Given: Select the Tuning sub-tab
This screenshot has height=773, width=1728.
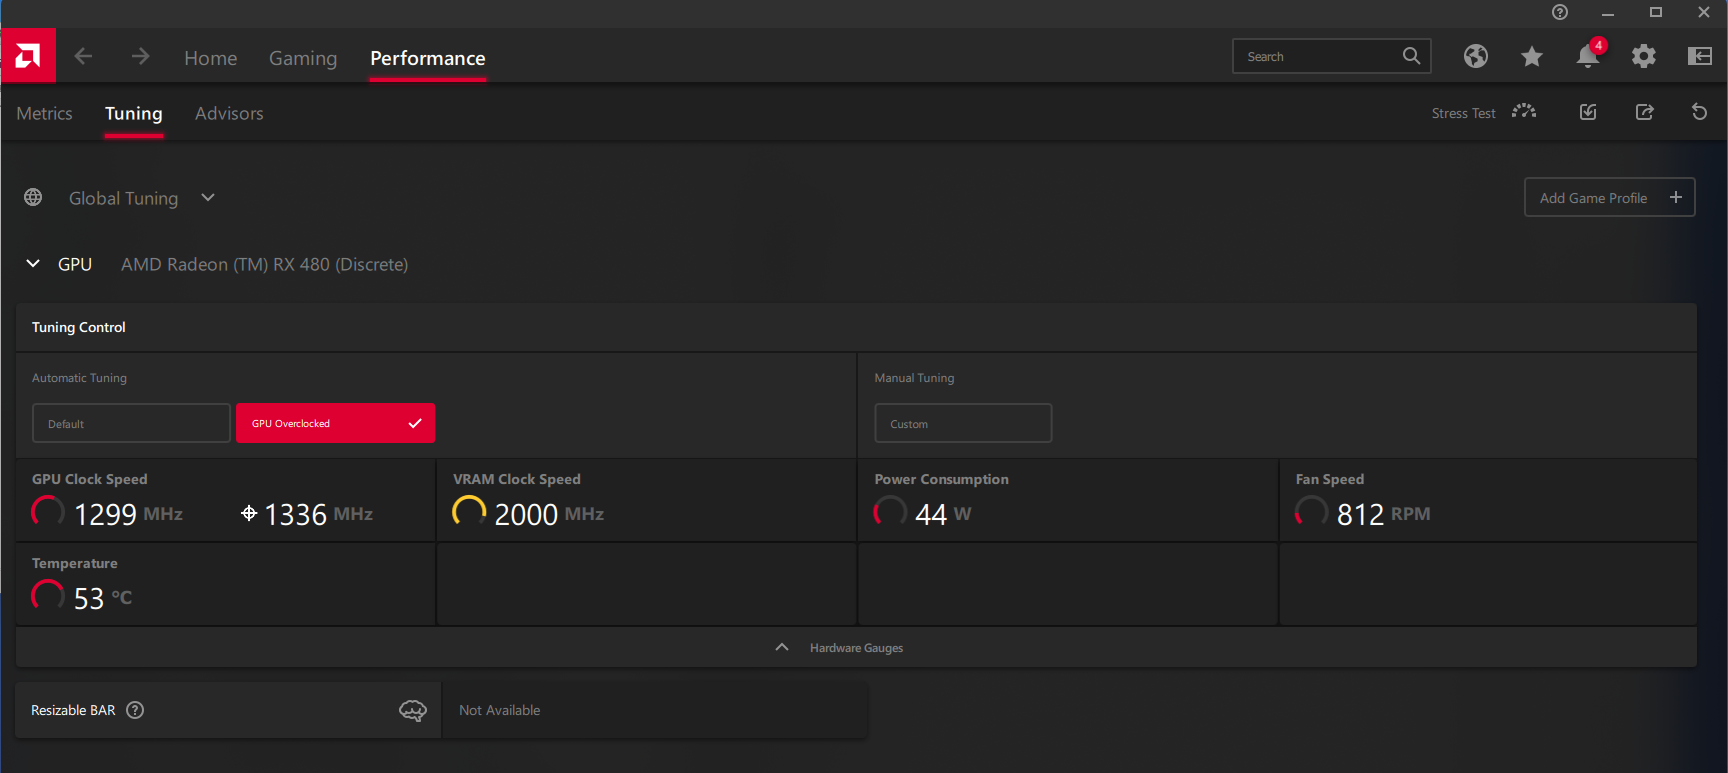Looking at the screenshot, I should 134,113.
